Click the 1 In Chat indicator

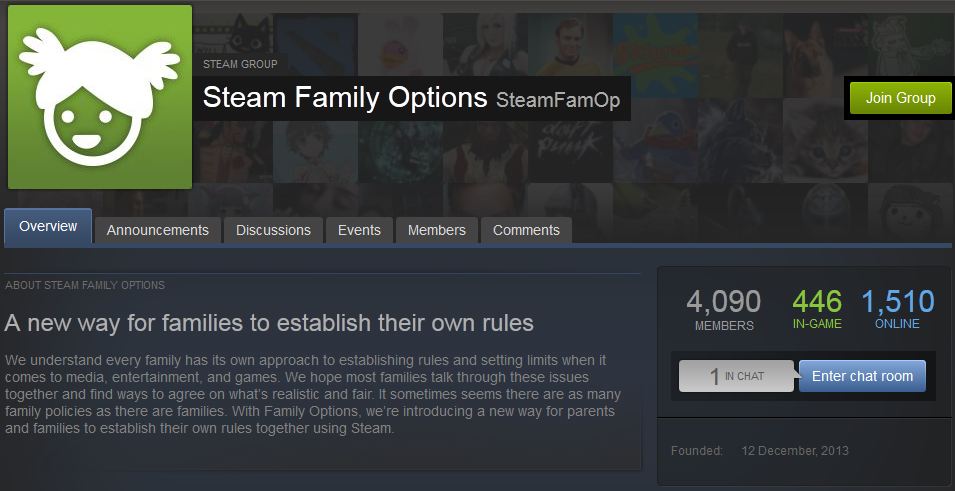(736, 376)
